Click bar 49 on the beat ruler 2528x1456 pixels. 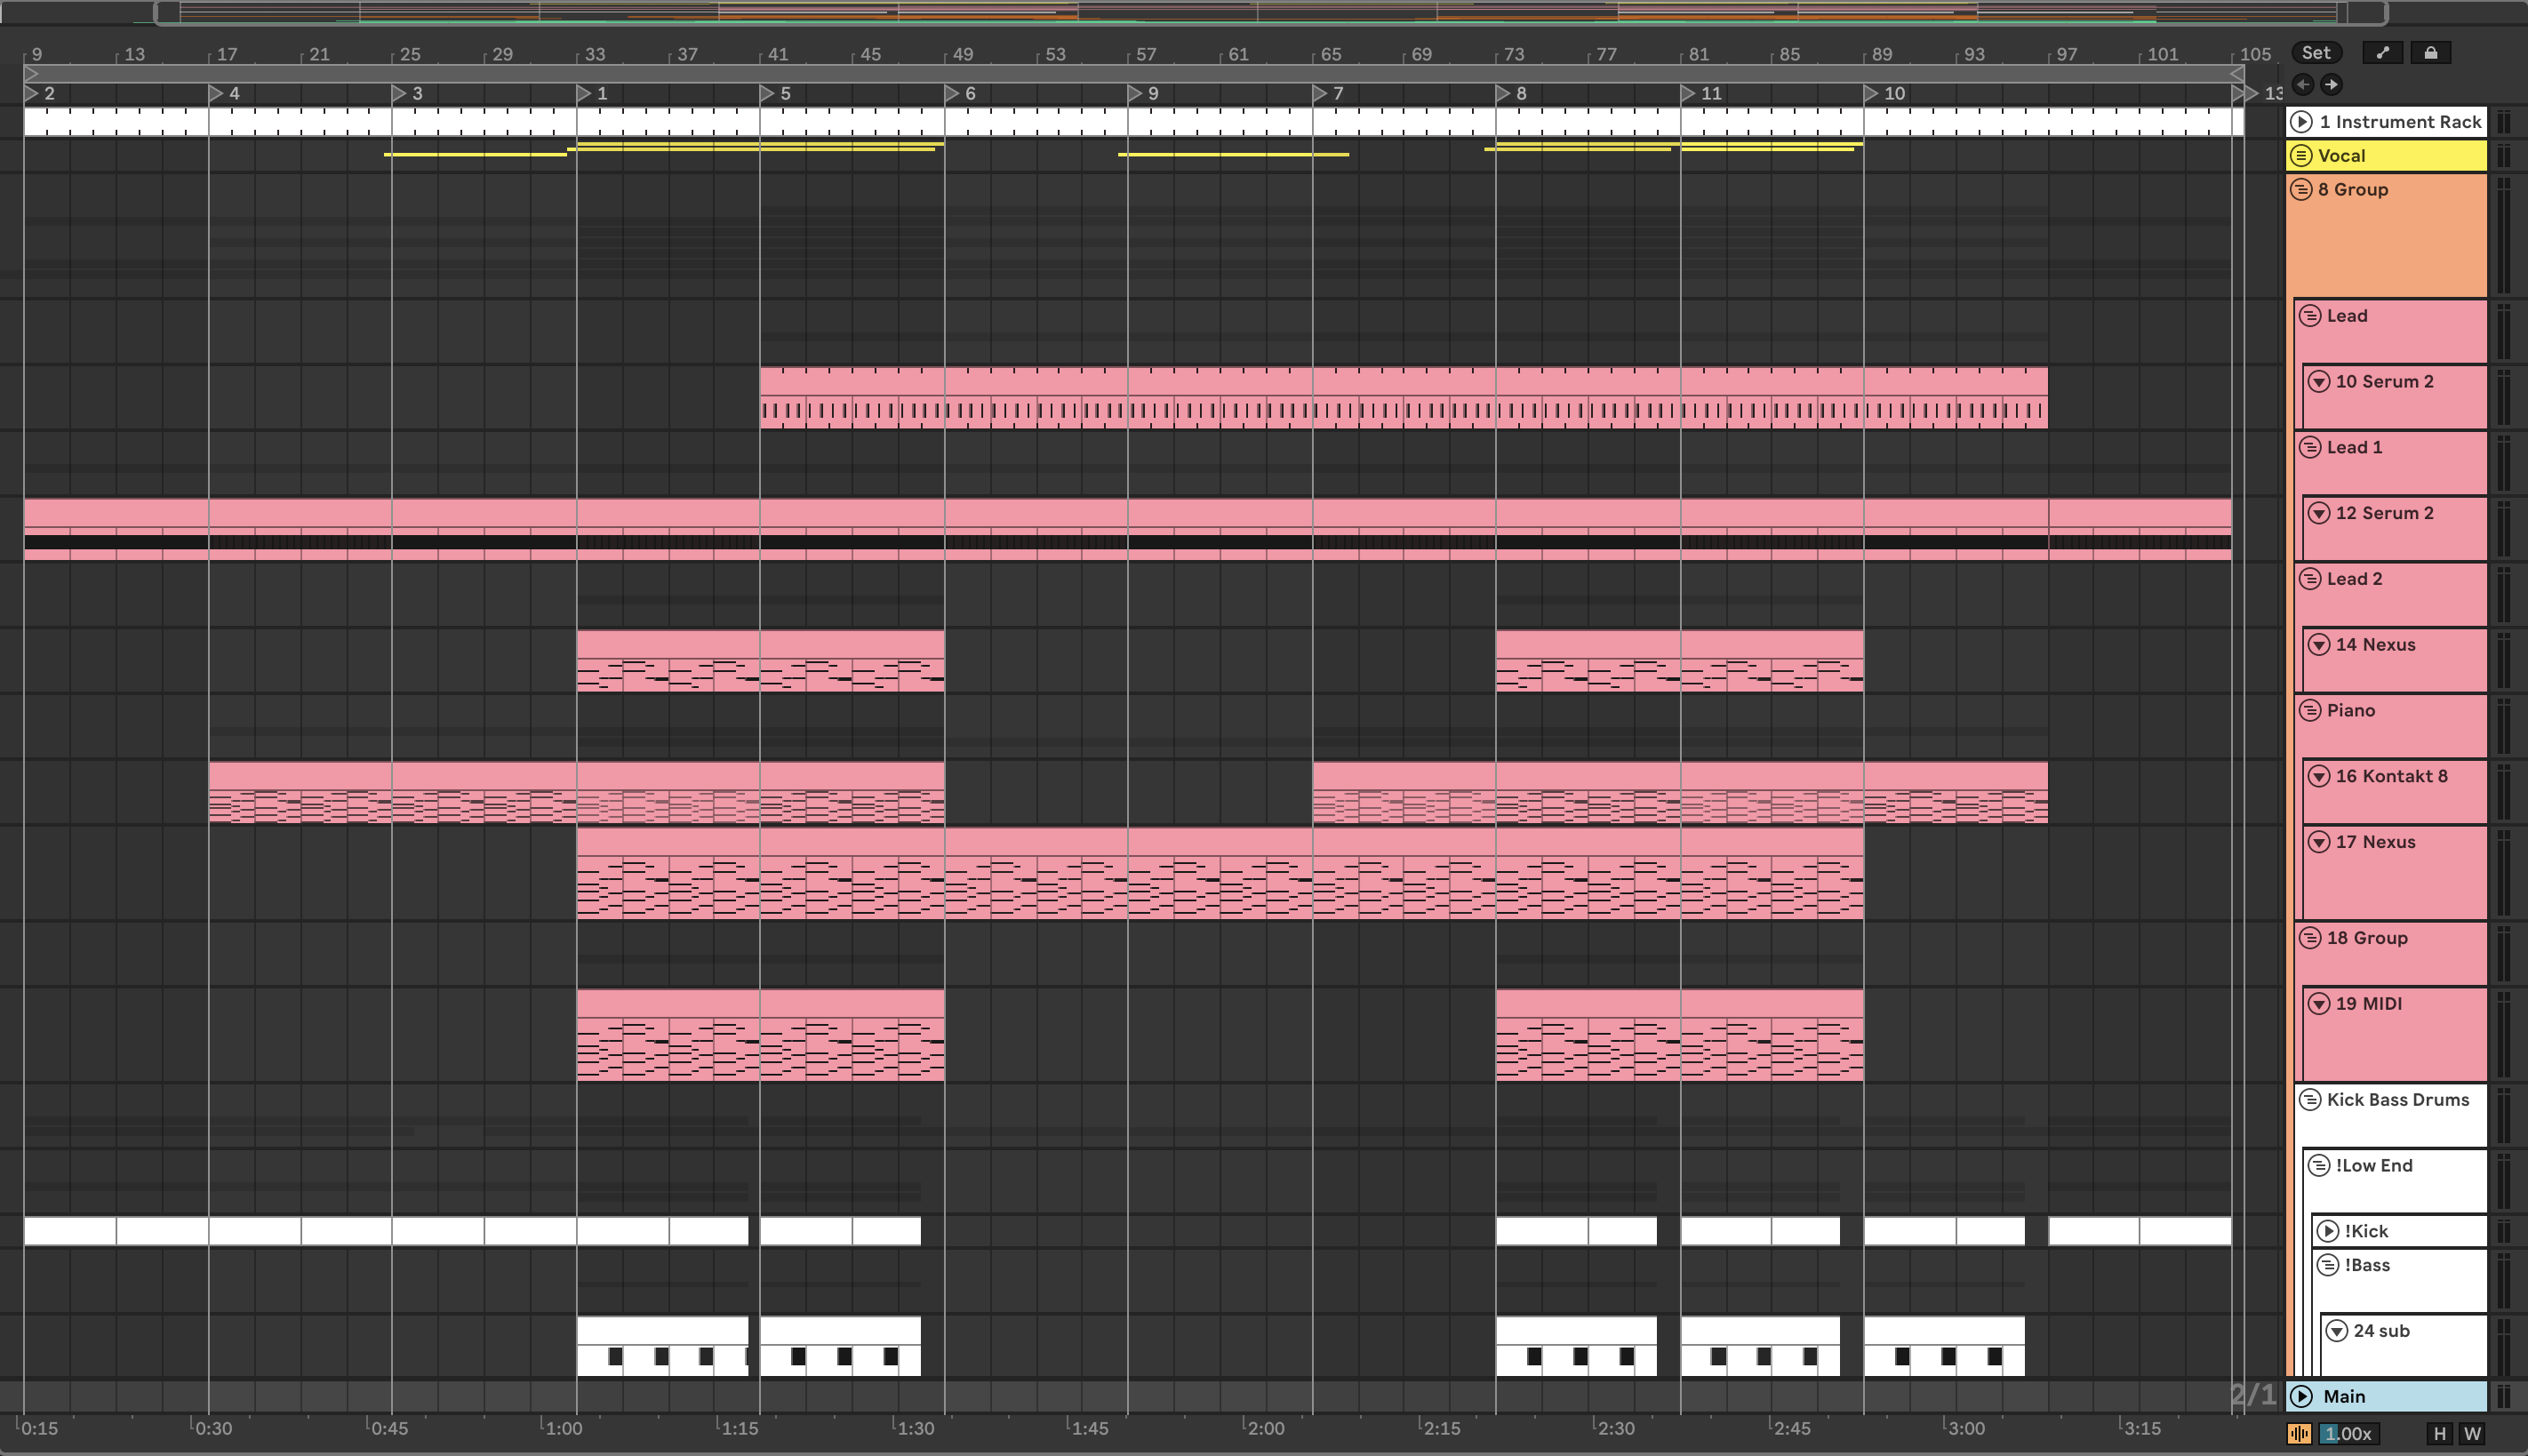tap(962, 54)
